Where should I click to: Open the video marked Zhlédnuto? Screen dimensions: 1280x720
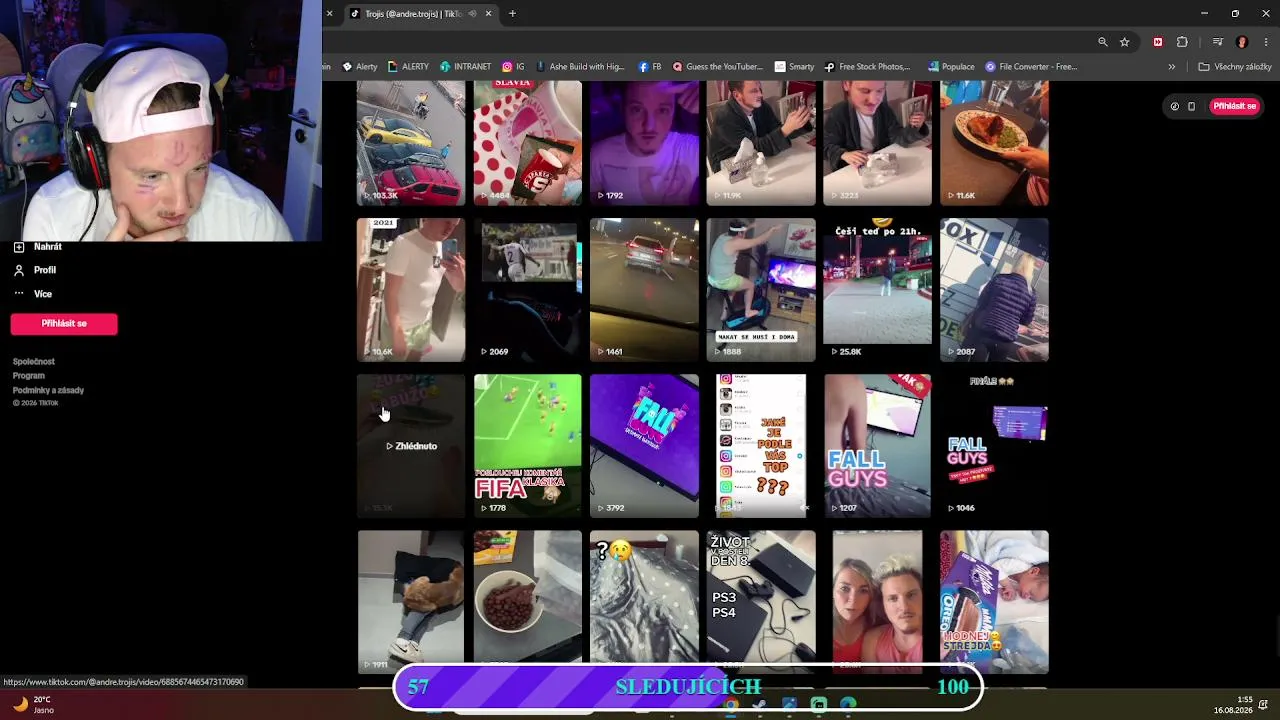(411, 446)
